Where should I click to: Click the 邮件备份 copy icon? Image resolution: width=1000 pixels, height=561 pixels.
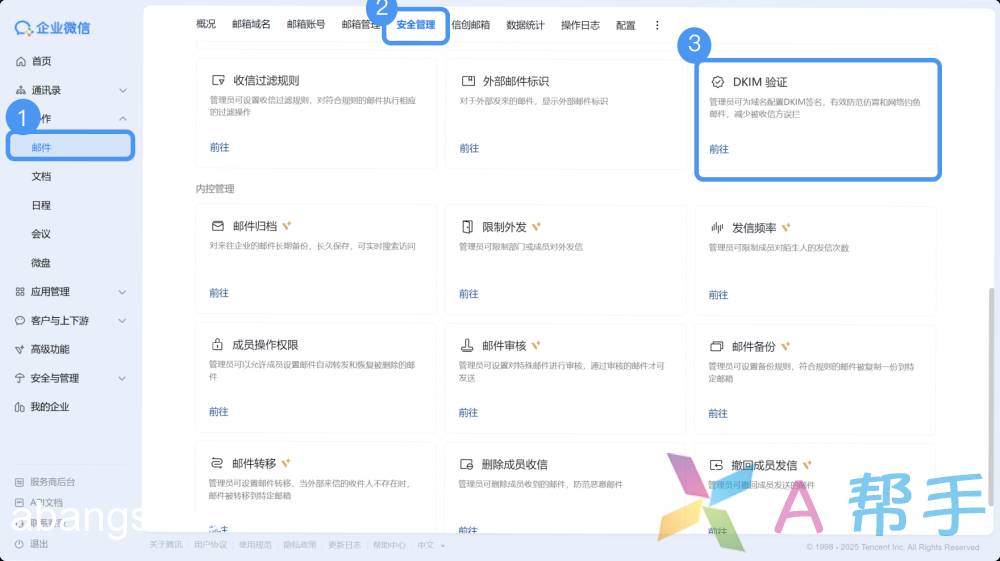pos(717,346)
